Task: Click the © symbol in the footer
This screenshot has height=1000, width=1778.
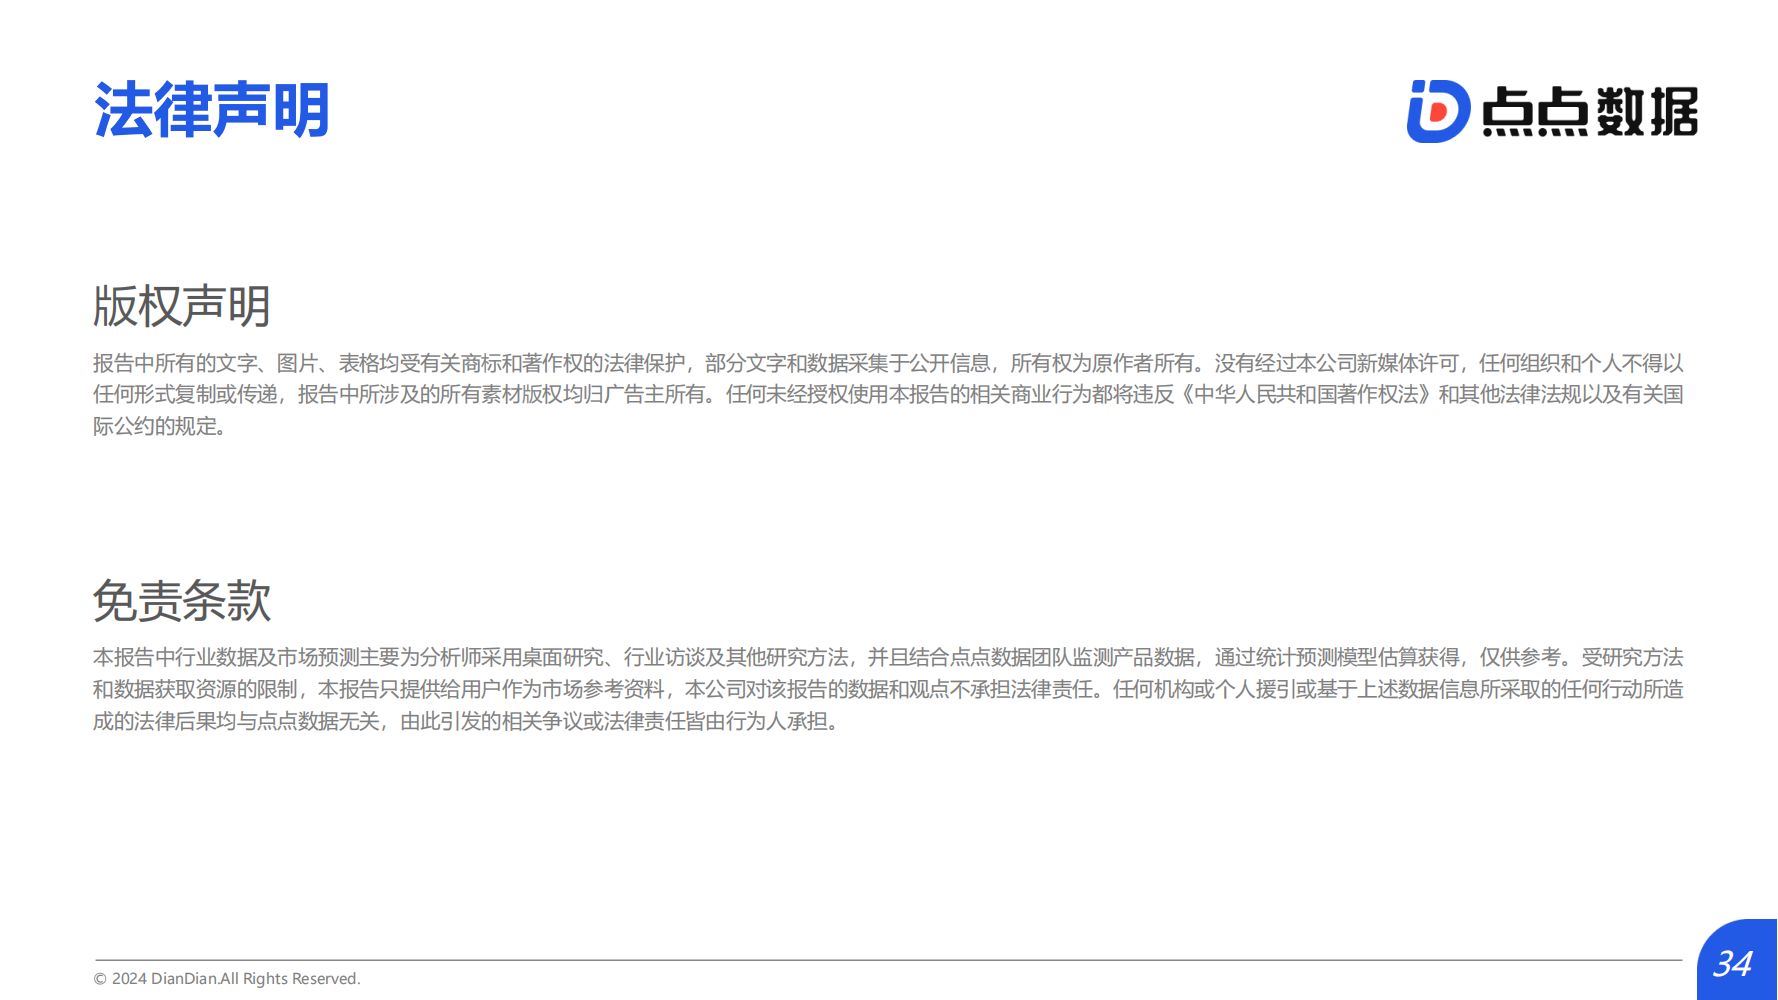Action: point(100,979)
